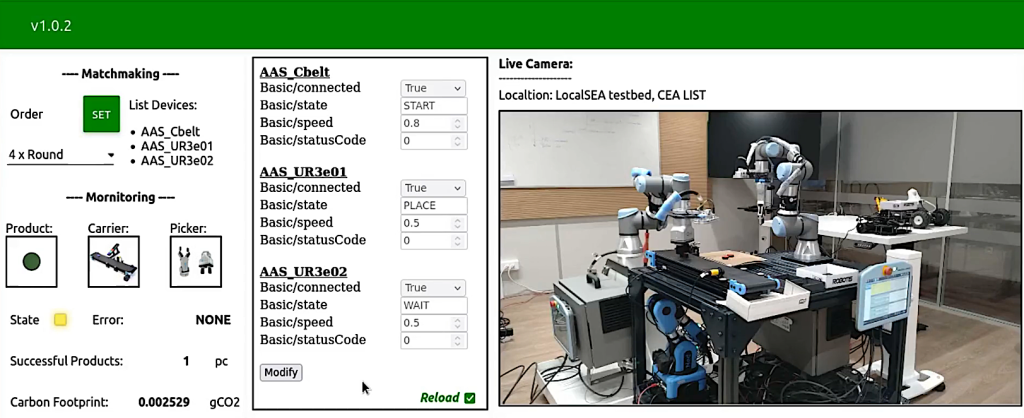Click the Picker gripper icon
The image size is (1024, 418).
click(195, 262)
